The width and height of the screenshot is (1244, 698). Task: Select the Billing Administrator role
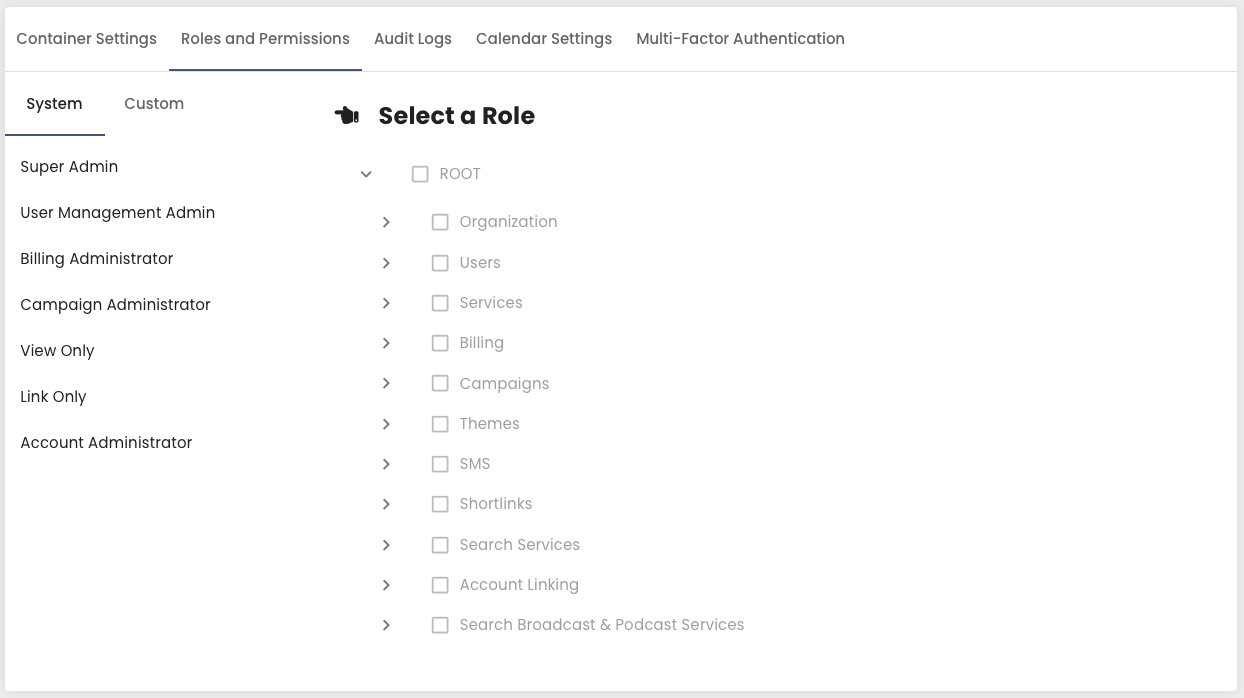pos(96,258)
